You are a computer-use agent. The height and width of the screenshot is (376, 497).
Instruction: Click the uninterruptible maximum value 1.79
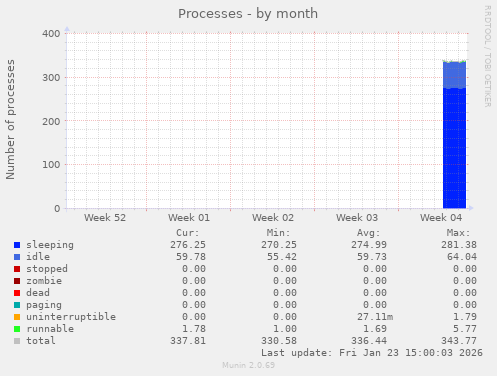[x=465, y=317]
